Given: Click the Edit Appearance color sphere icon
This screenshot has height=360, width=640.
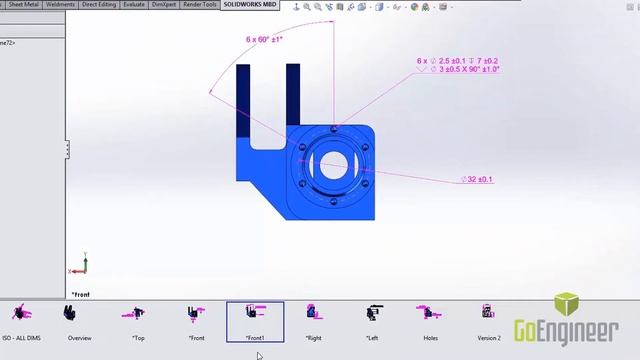Looking at the screenshot, I should point(414,7).
